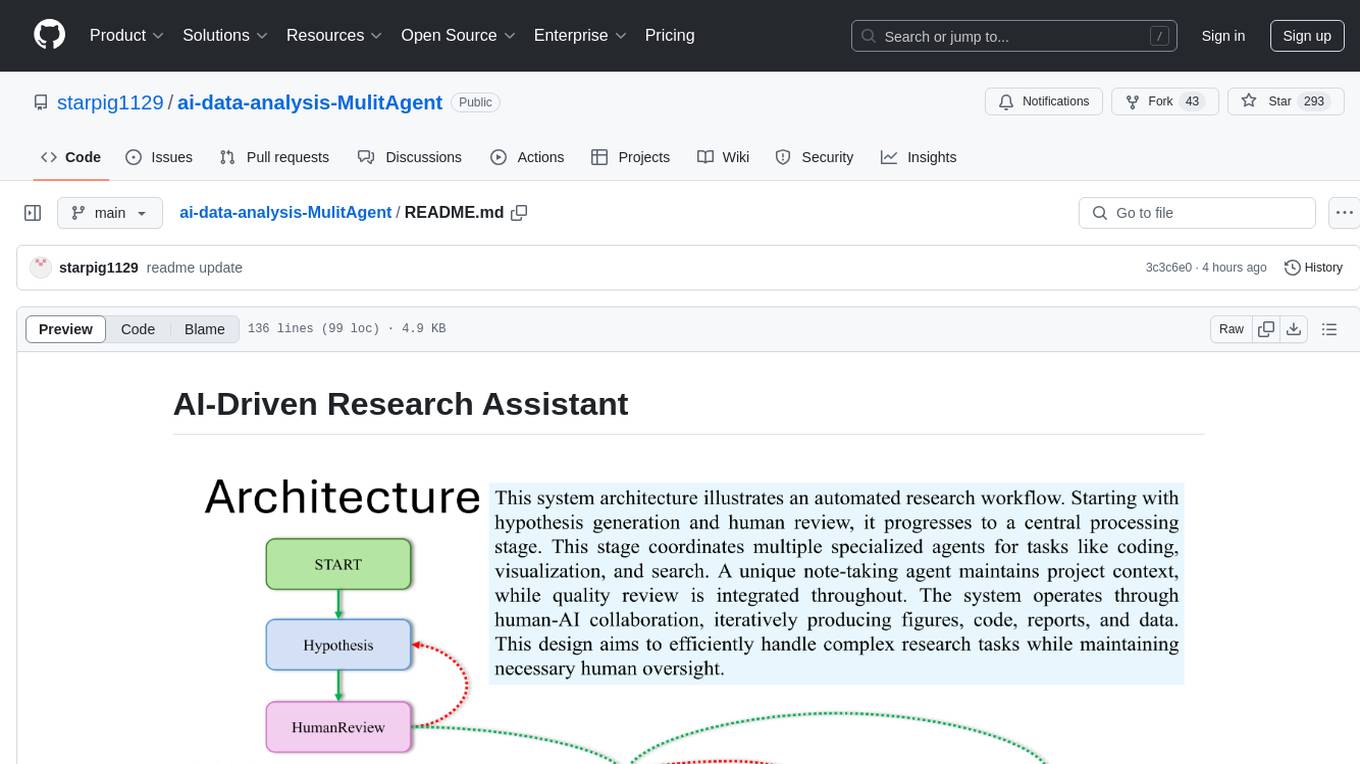This screenshot has height=764, width=1360.
Task: Select the Blame view
Action: tap(204, 329)
